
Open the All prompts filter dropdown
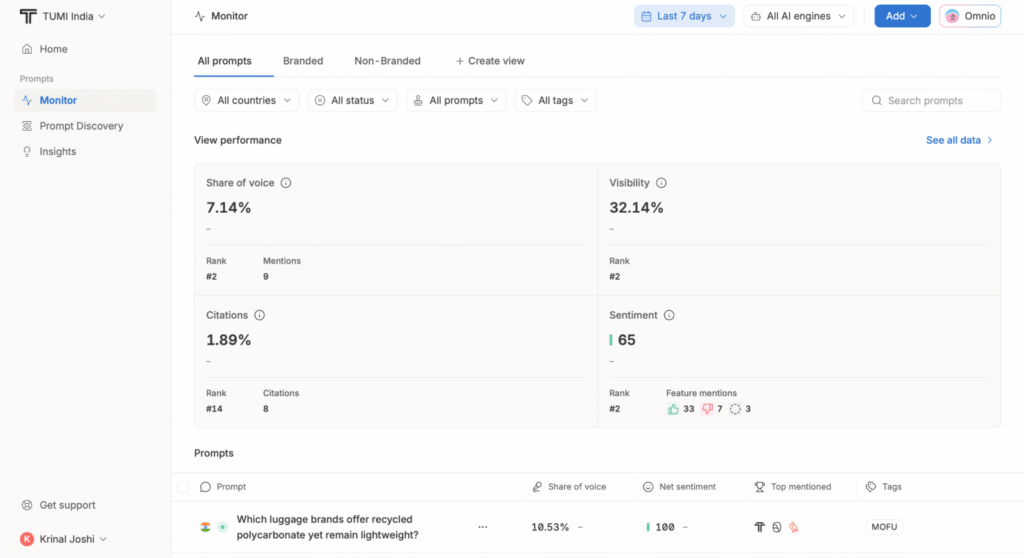pos(456,101)
